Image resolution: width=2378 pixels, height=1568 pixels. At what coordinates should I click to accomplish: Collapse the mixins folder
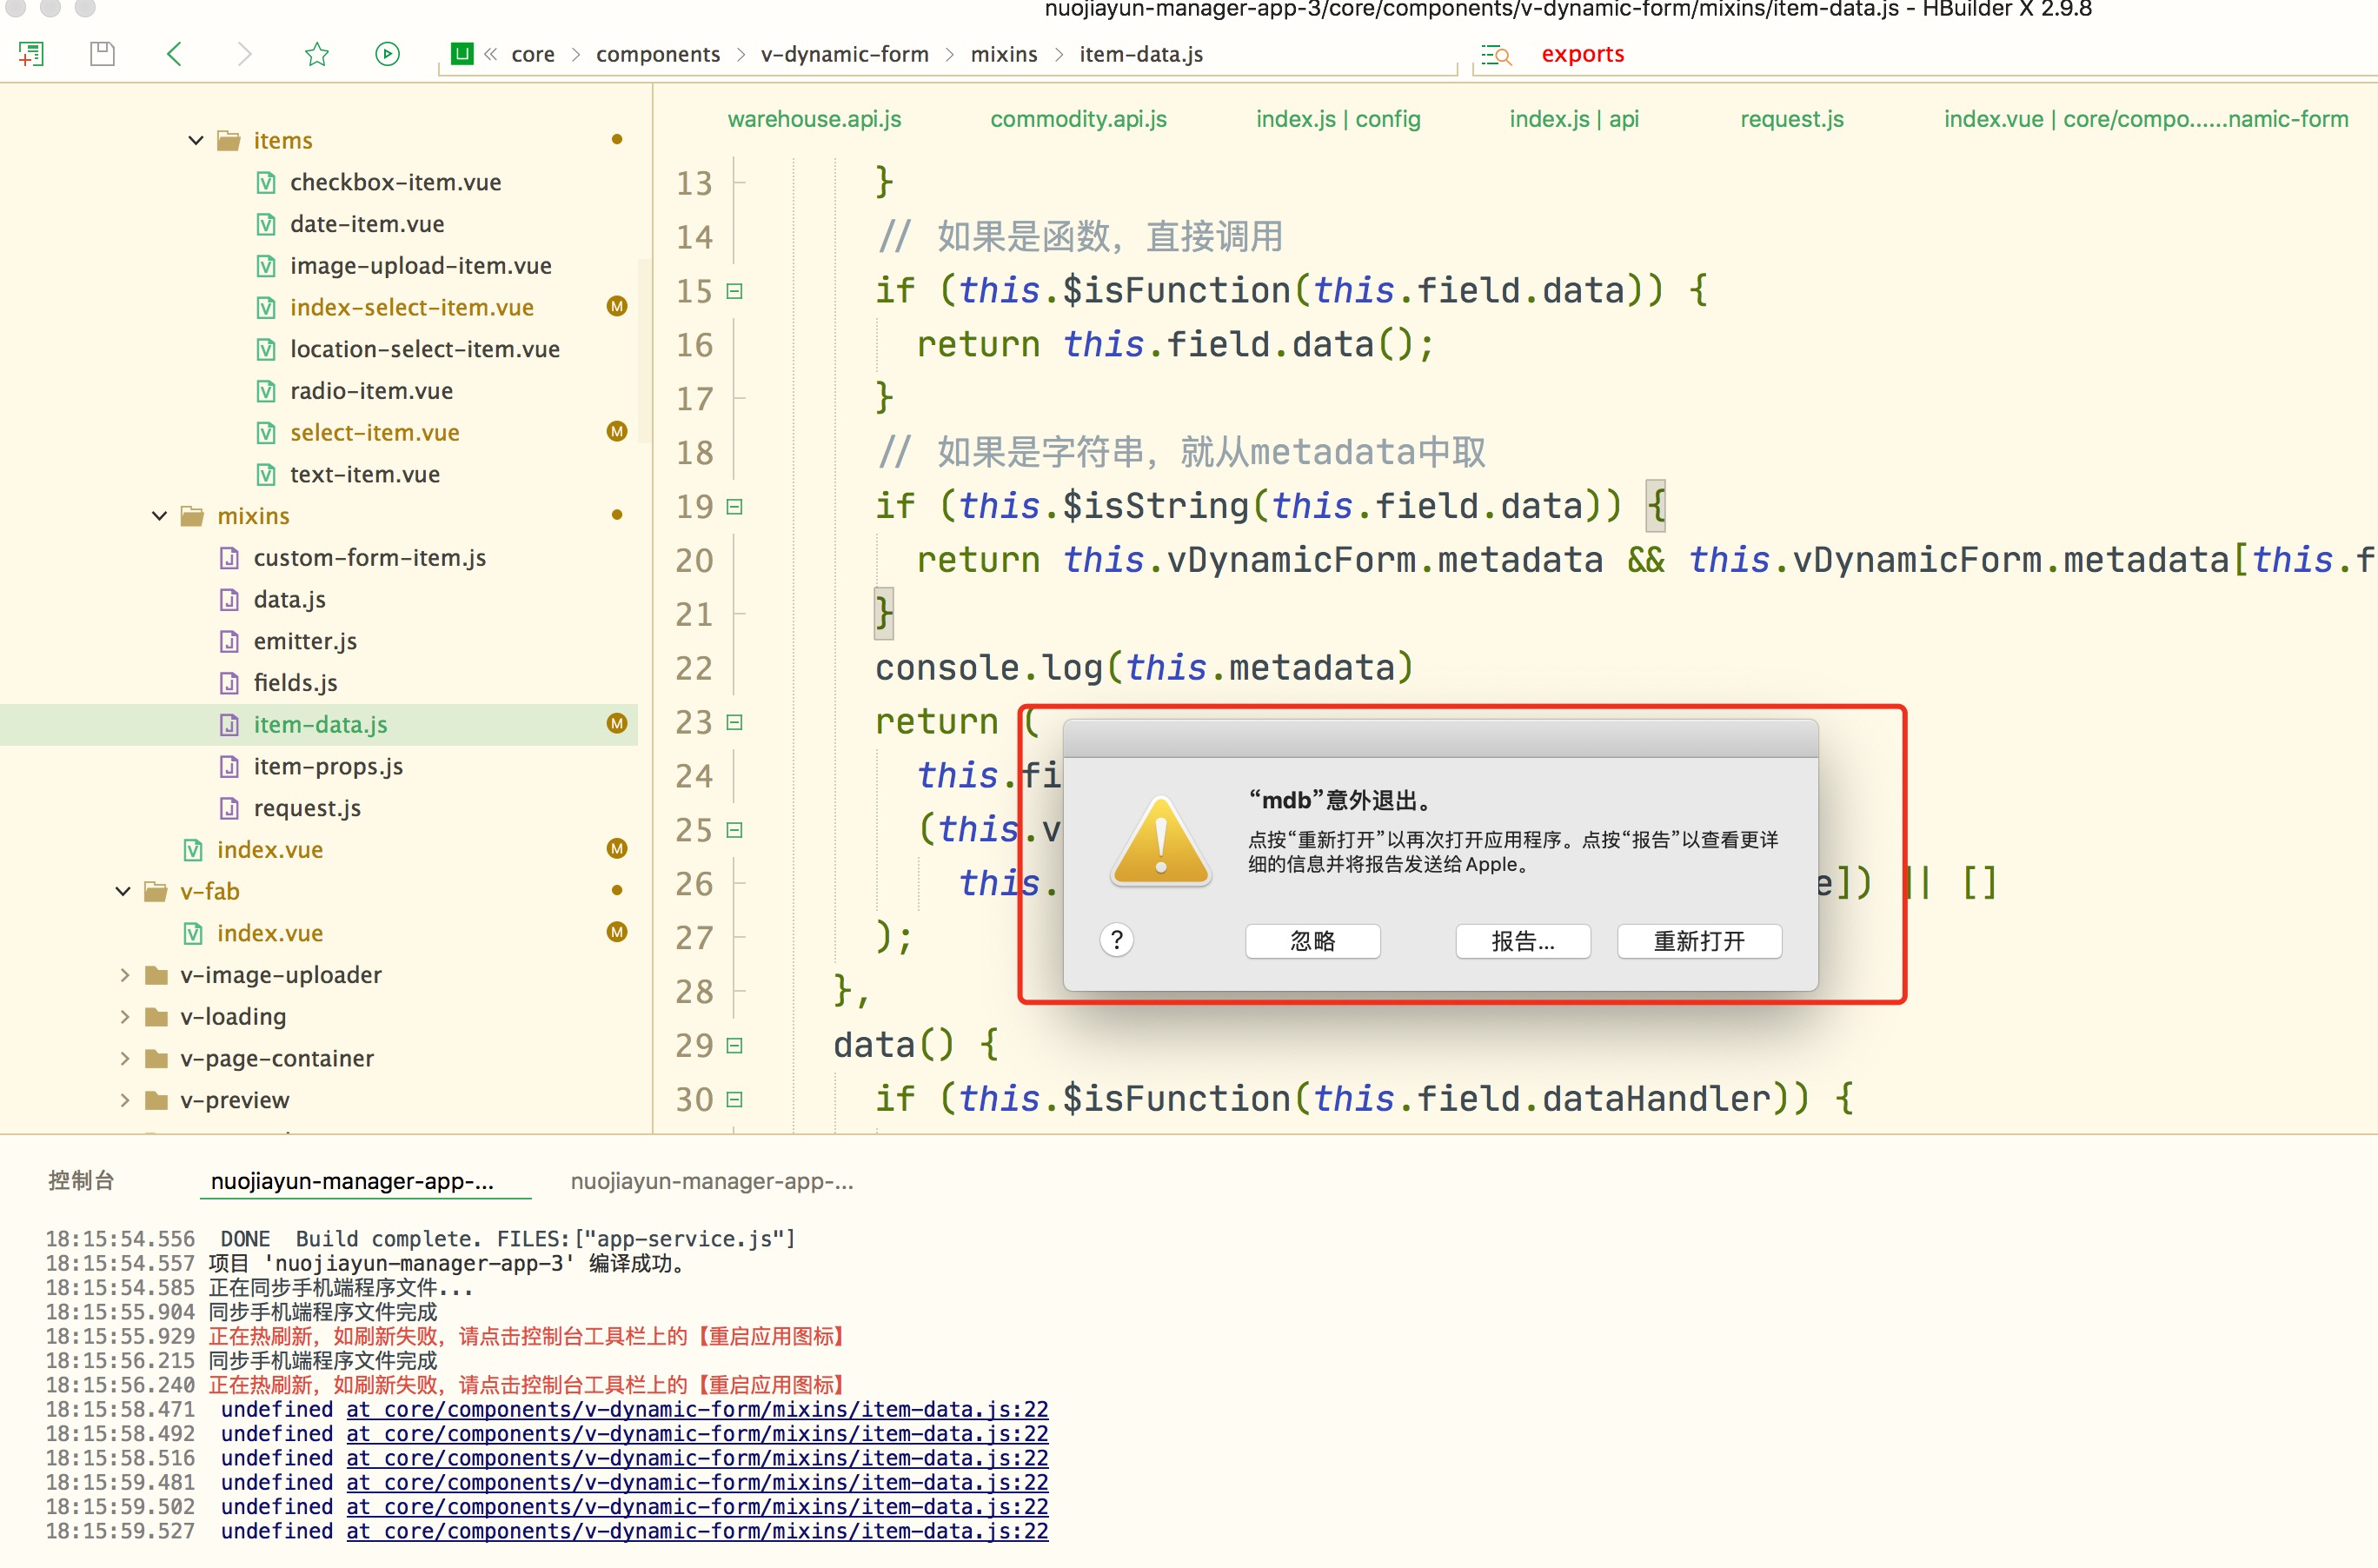[x=160, y=516]
